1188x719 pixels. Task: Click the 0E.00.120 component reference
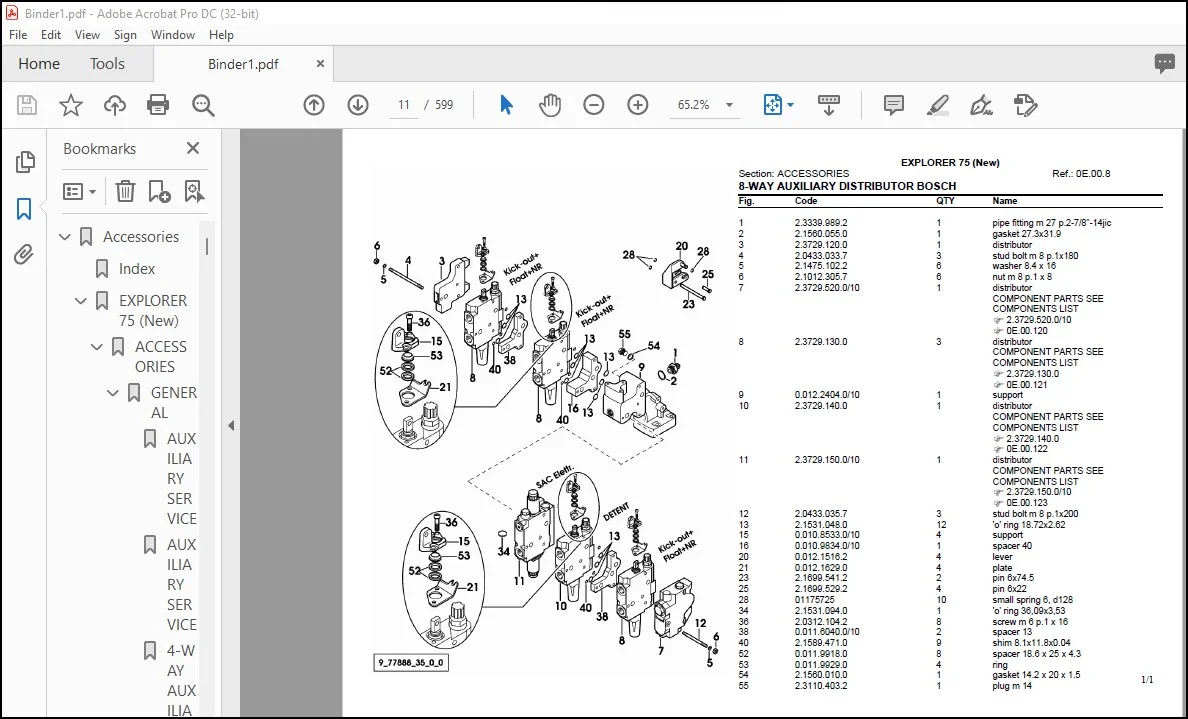pos(1027,331)
